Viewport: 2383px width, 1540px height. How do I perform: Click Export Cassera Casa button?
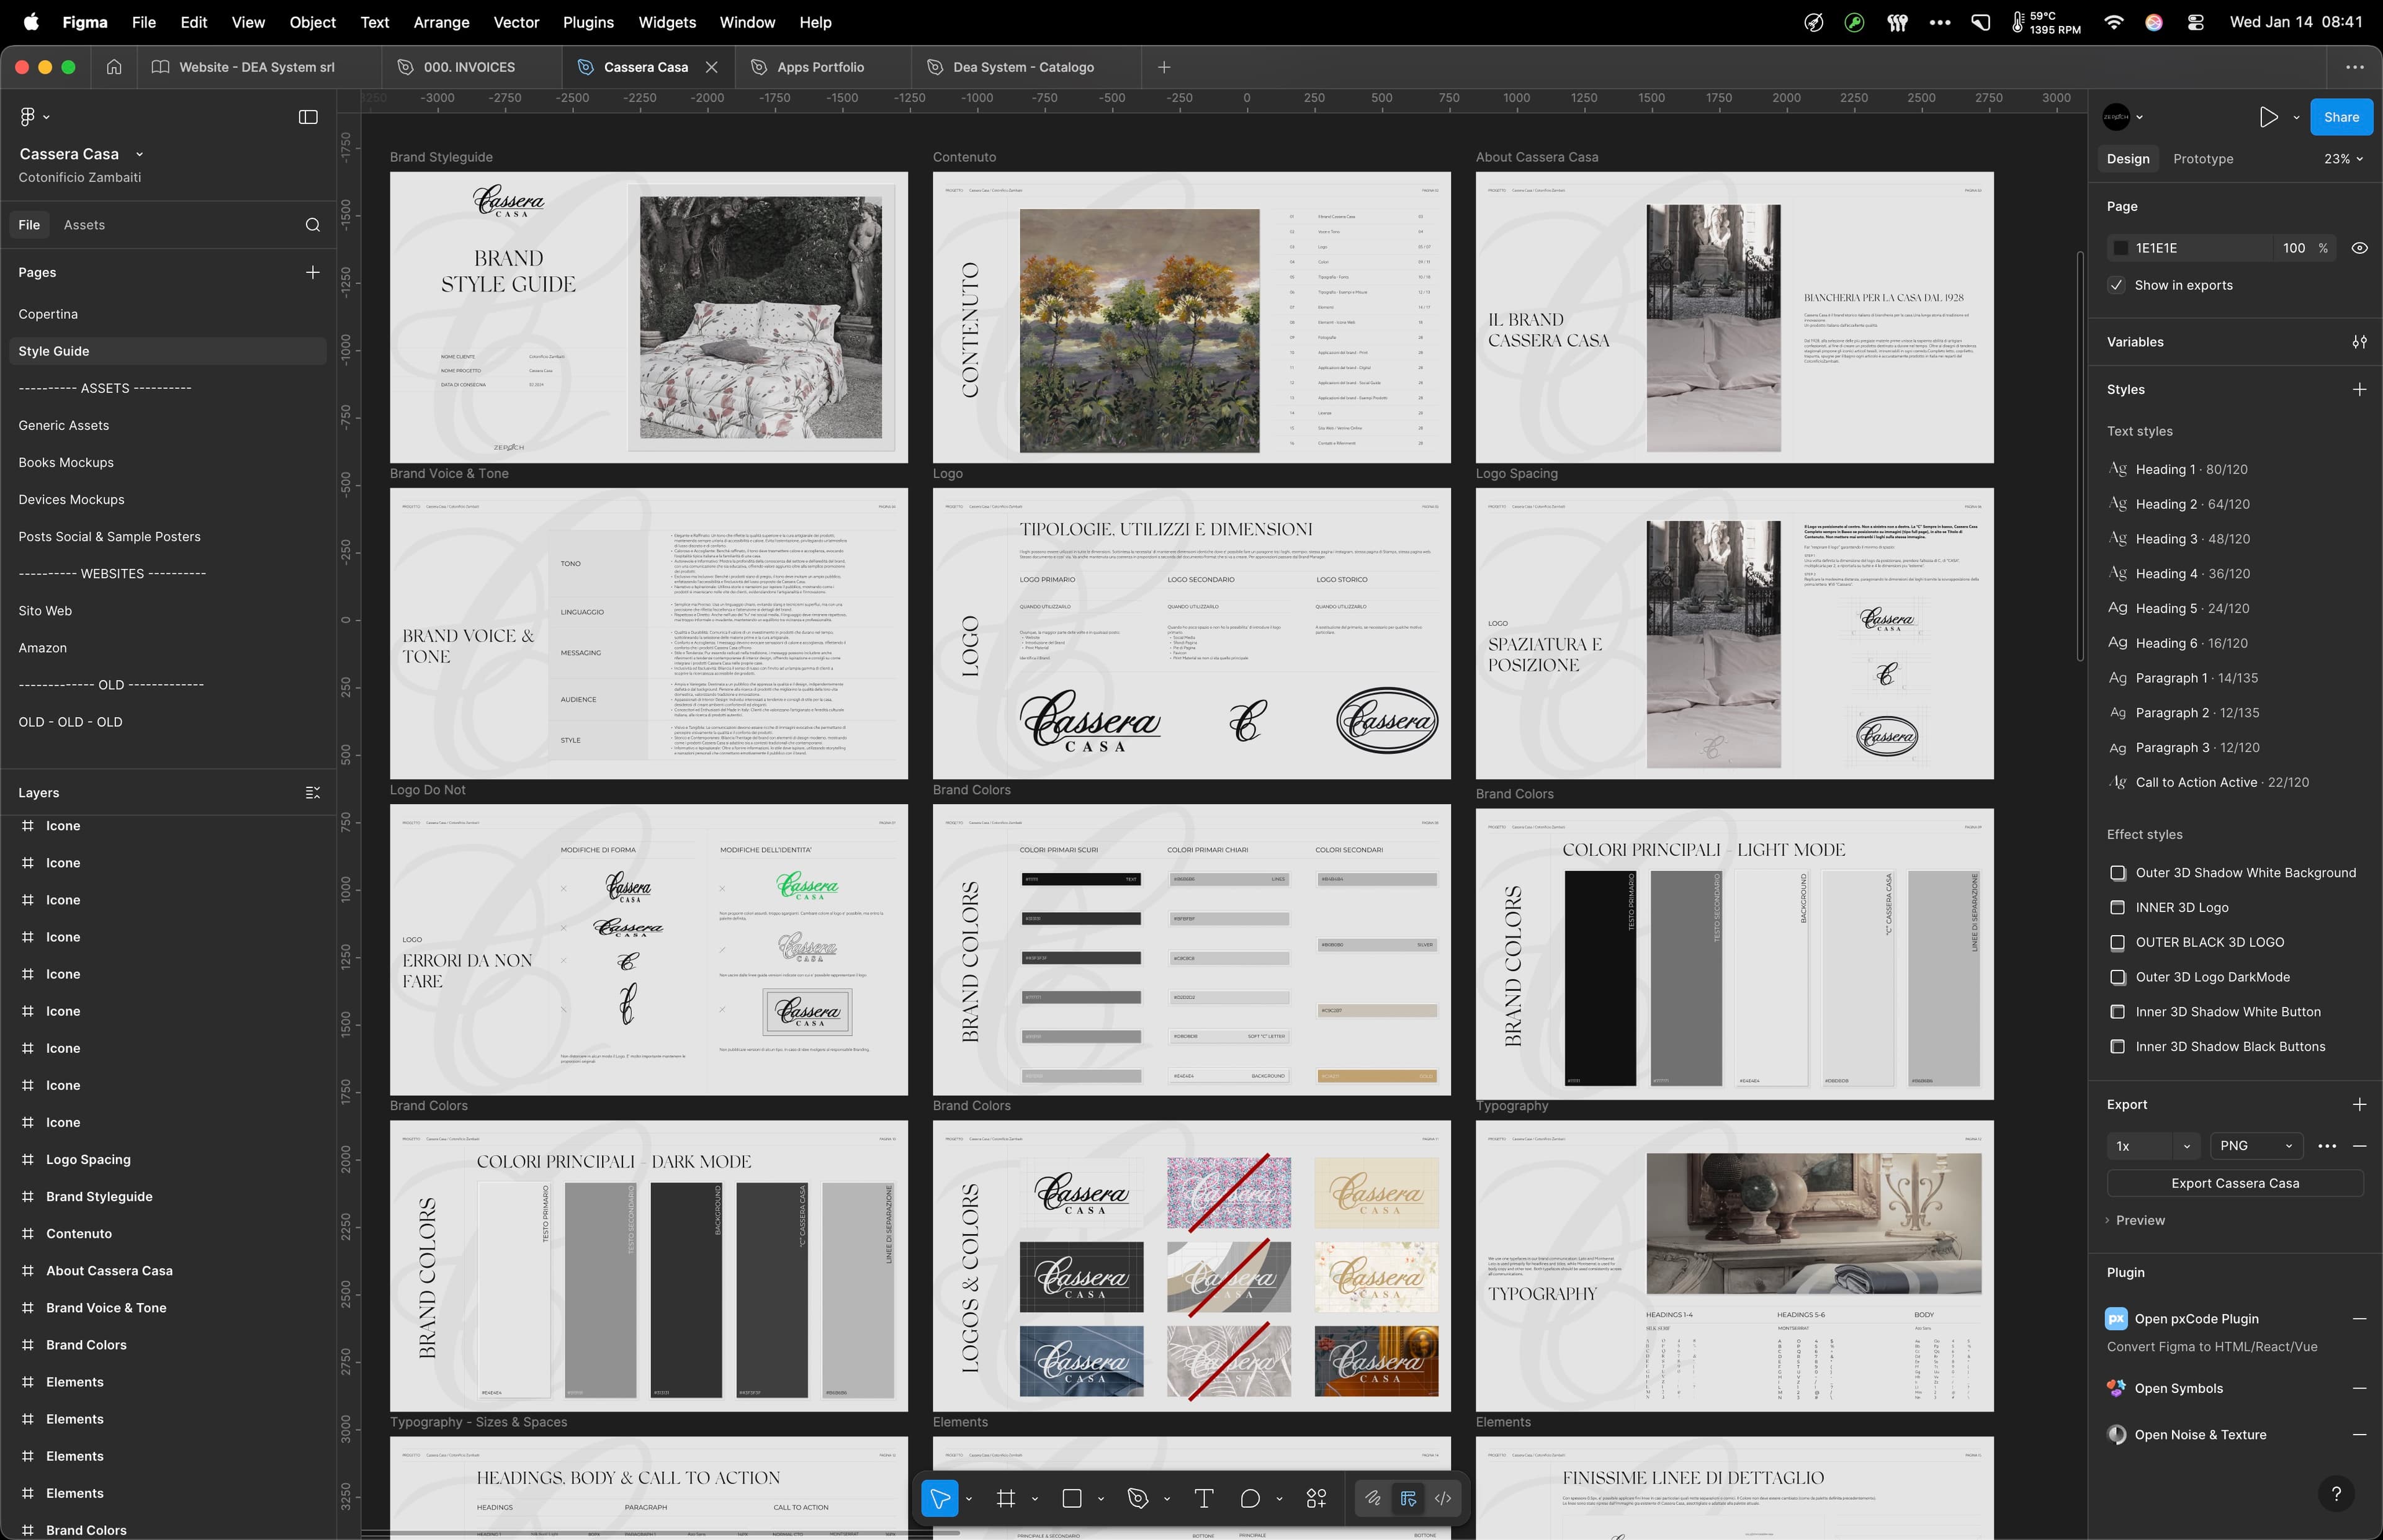2235,1183
